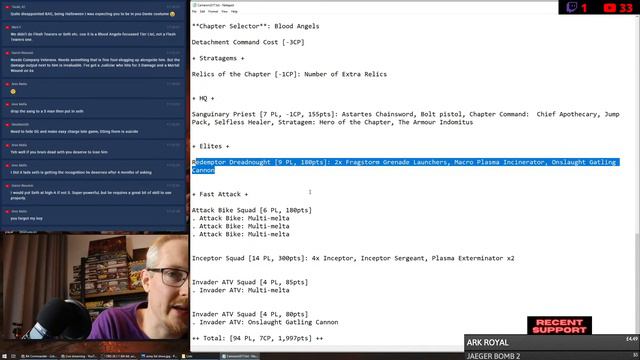640x360 pixels.
Task: Click the 'Inceptor Squad [14 PL, 300pts]' line
Action: coord(353,258)
